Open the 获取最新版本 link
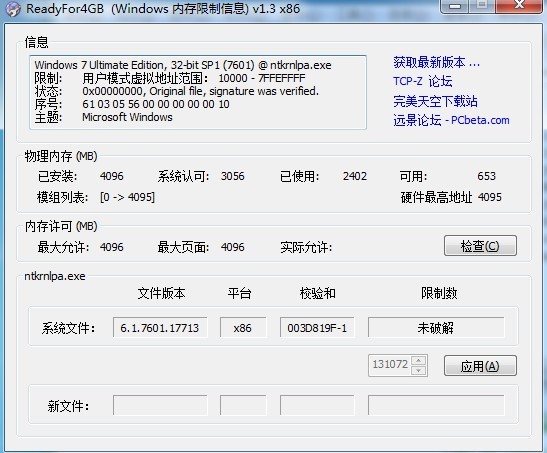 tap(436, 62)
